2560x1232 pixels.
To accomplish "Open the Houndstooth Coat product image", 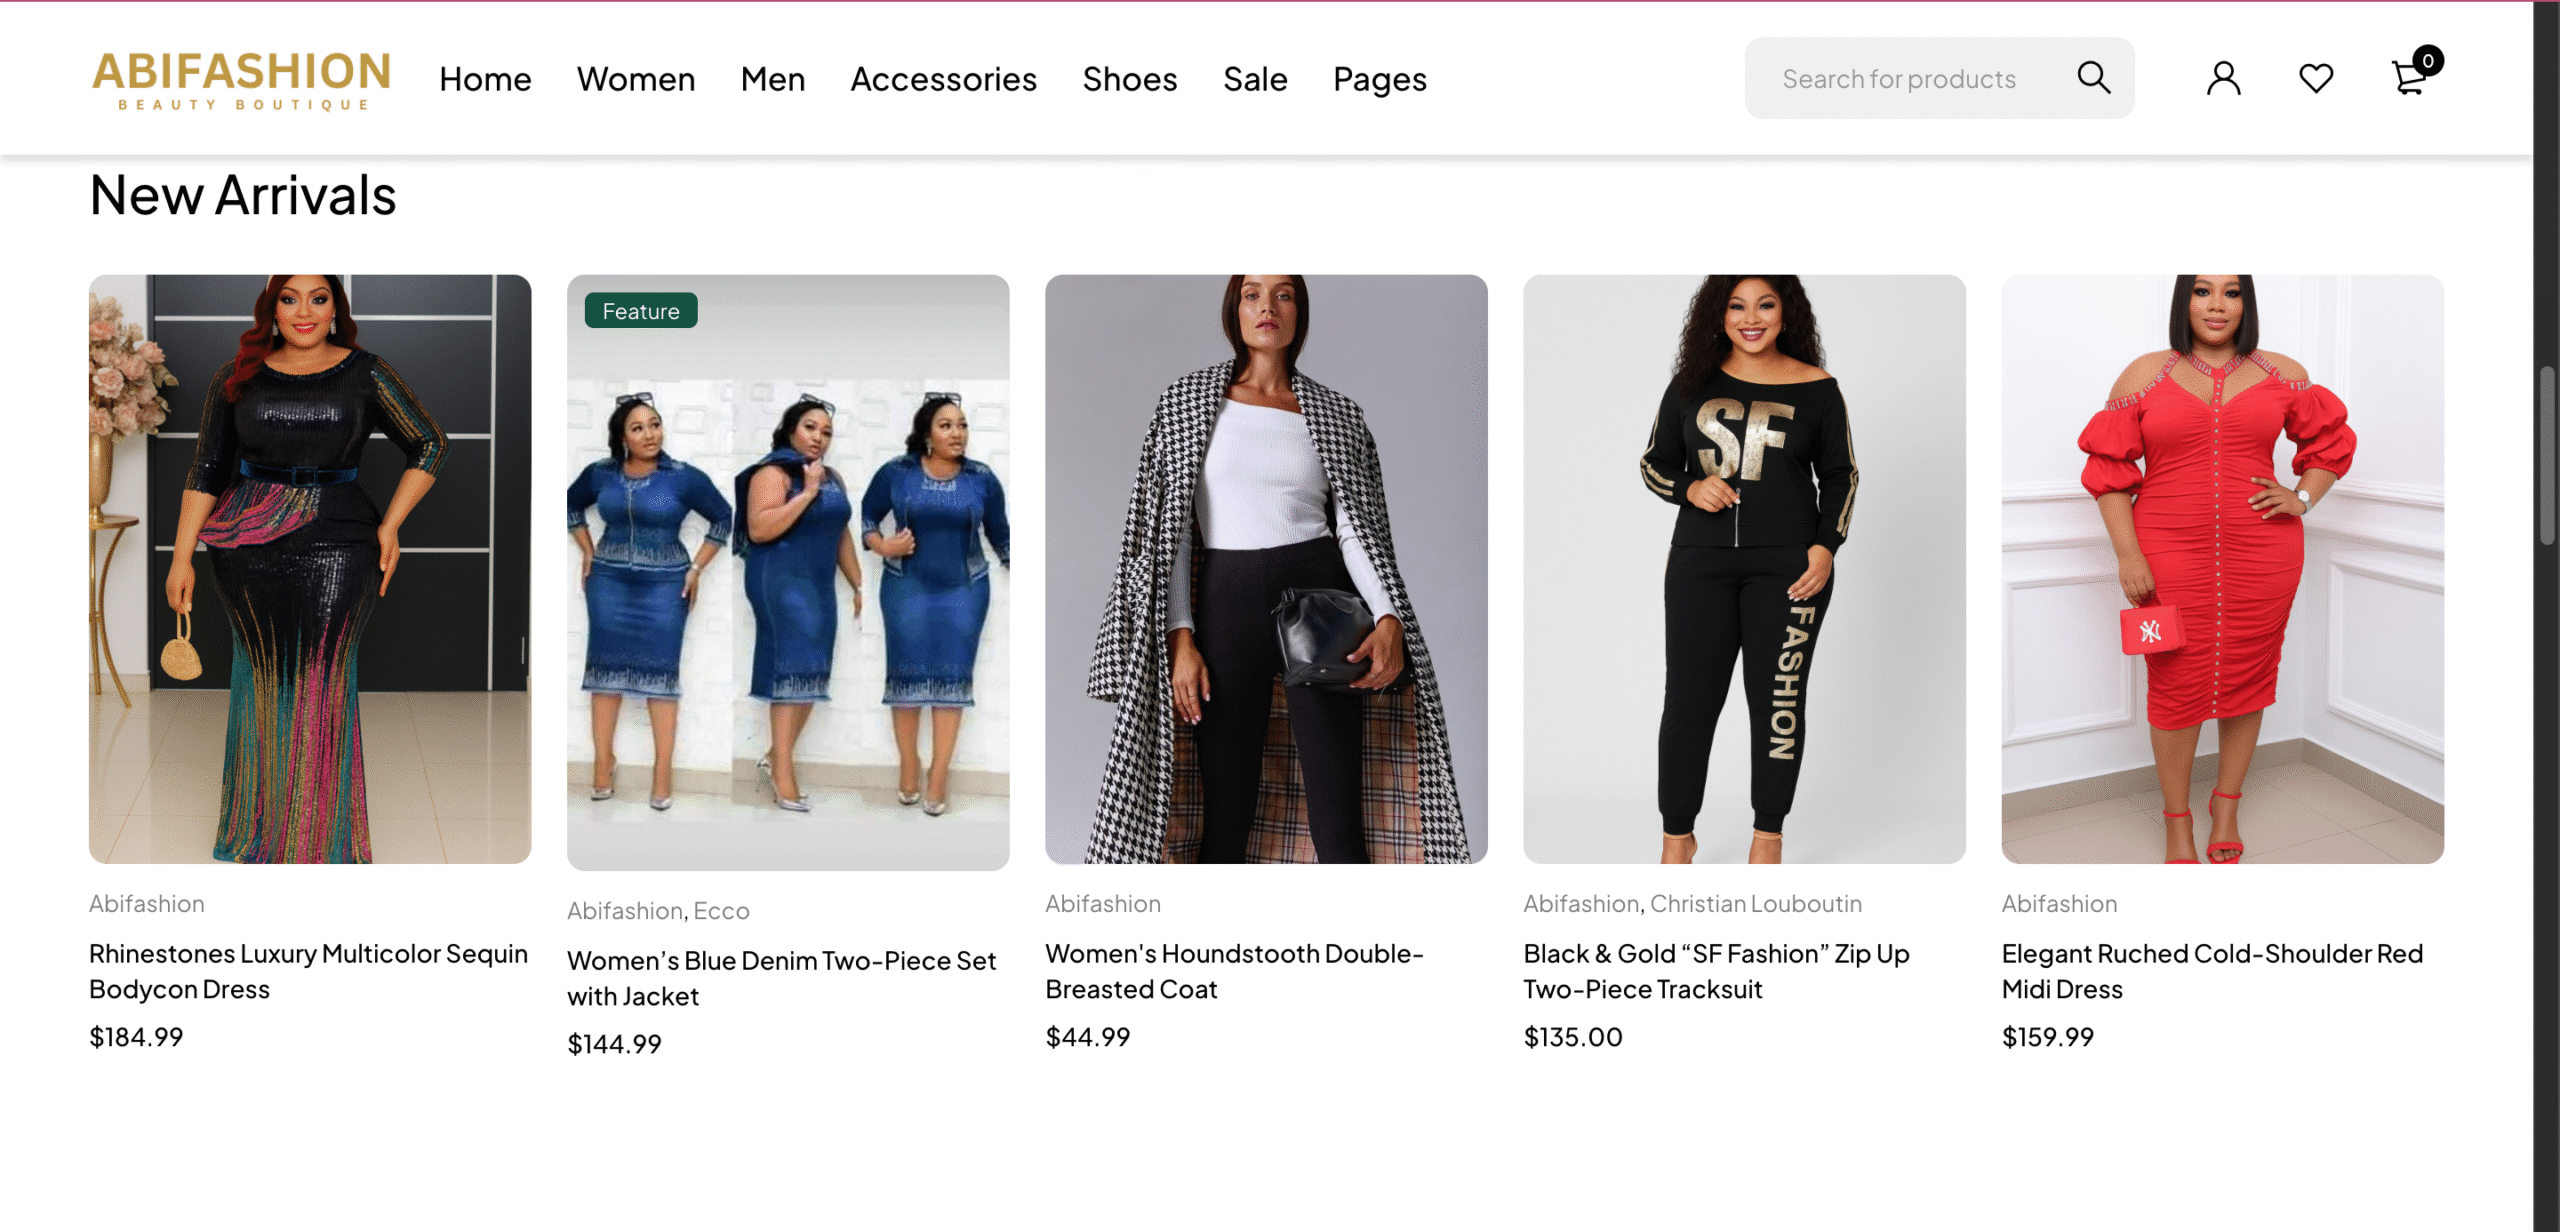I will click(1266, 569).
